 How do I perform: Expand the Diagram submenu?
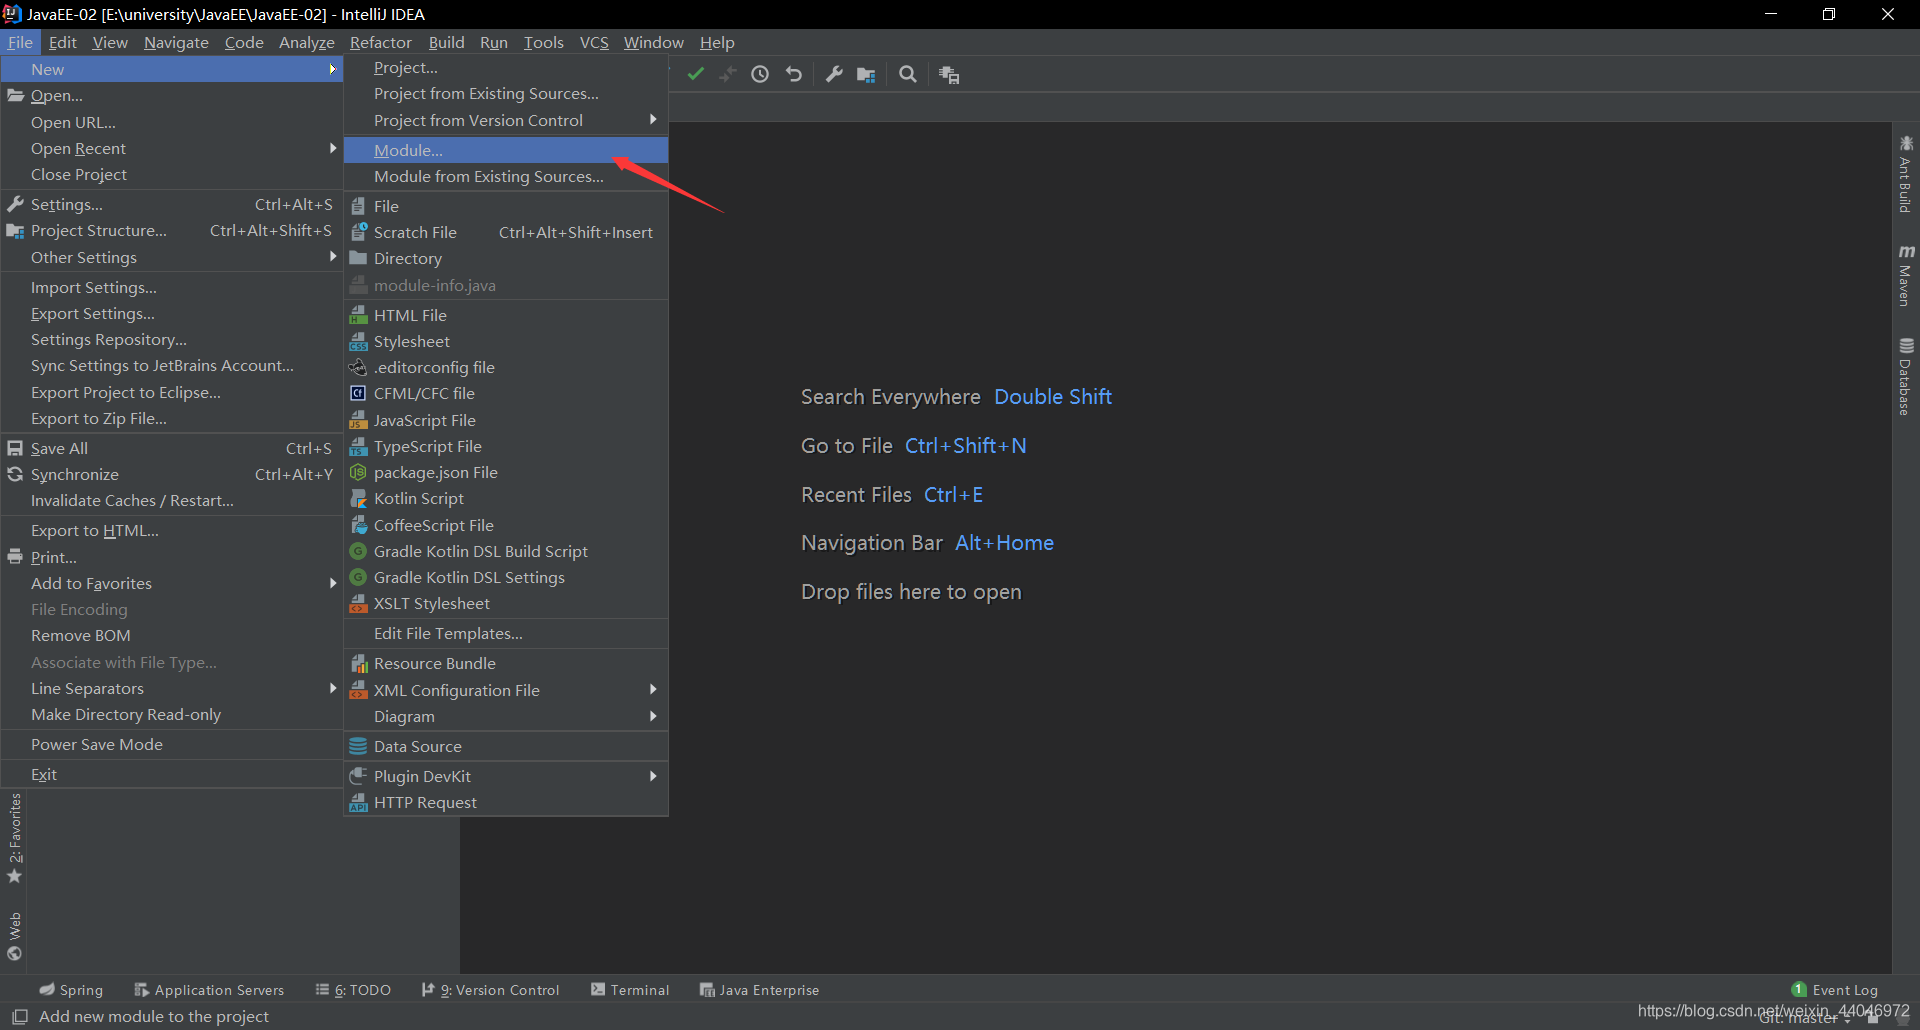(506, 716)
